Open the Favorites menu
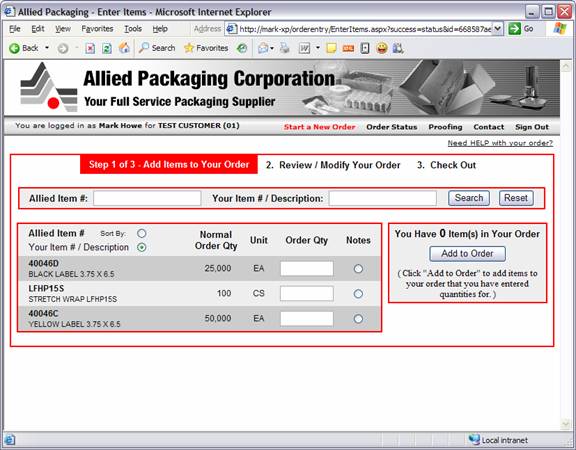Viewport: 576px width, 450px height. [97, 29]
